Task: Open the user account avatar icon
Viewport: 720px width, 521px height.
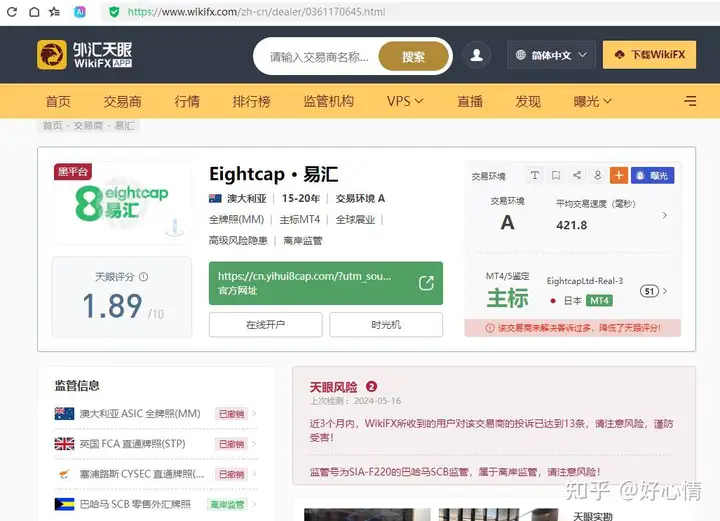Action: point(477,55)
